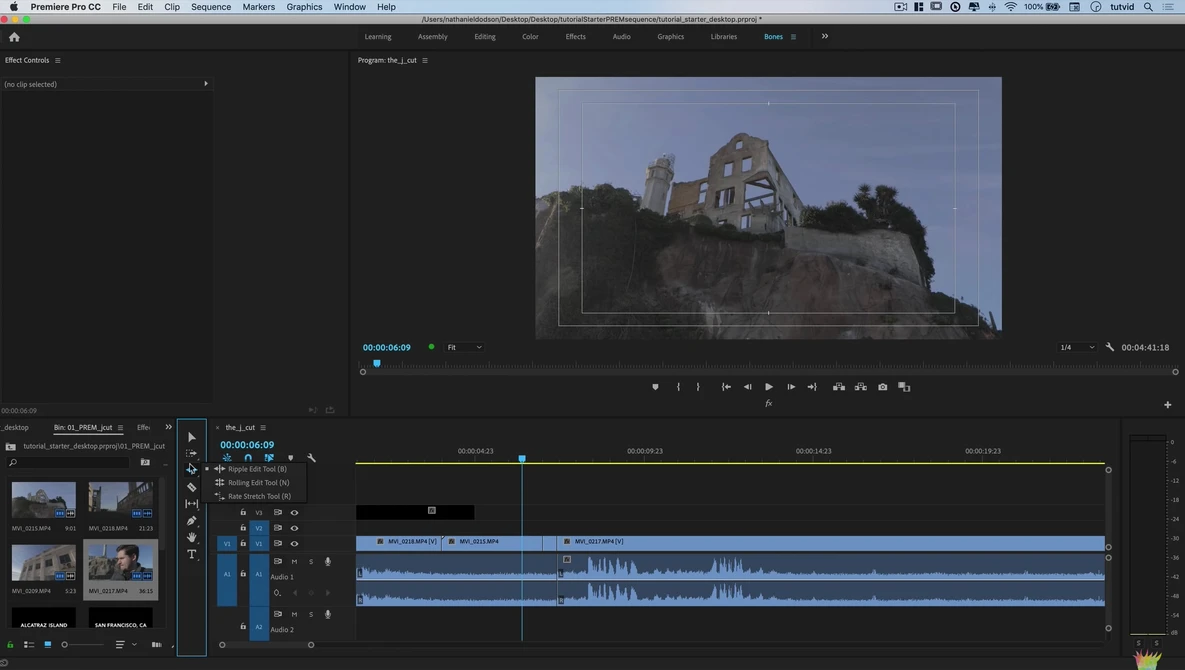This screenshot has width=1185, height=670.
Task: Add marker in the timeline panel
Action: click(290, 458)
